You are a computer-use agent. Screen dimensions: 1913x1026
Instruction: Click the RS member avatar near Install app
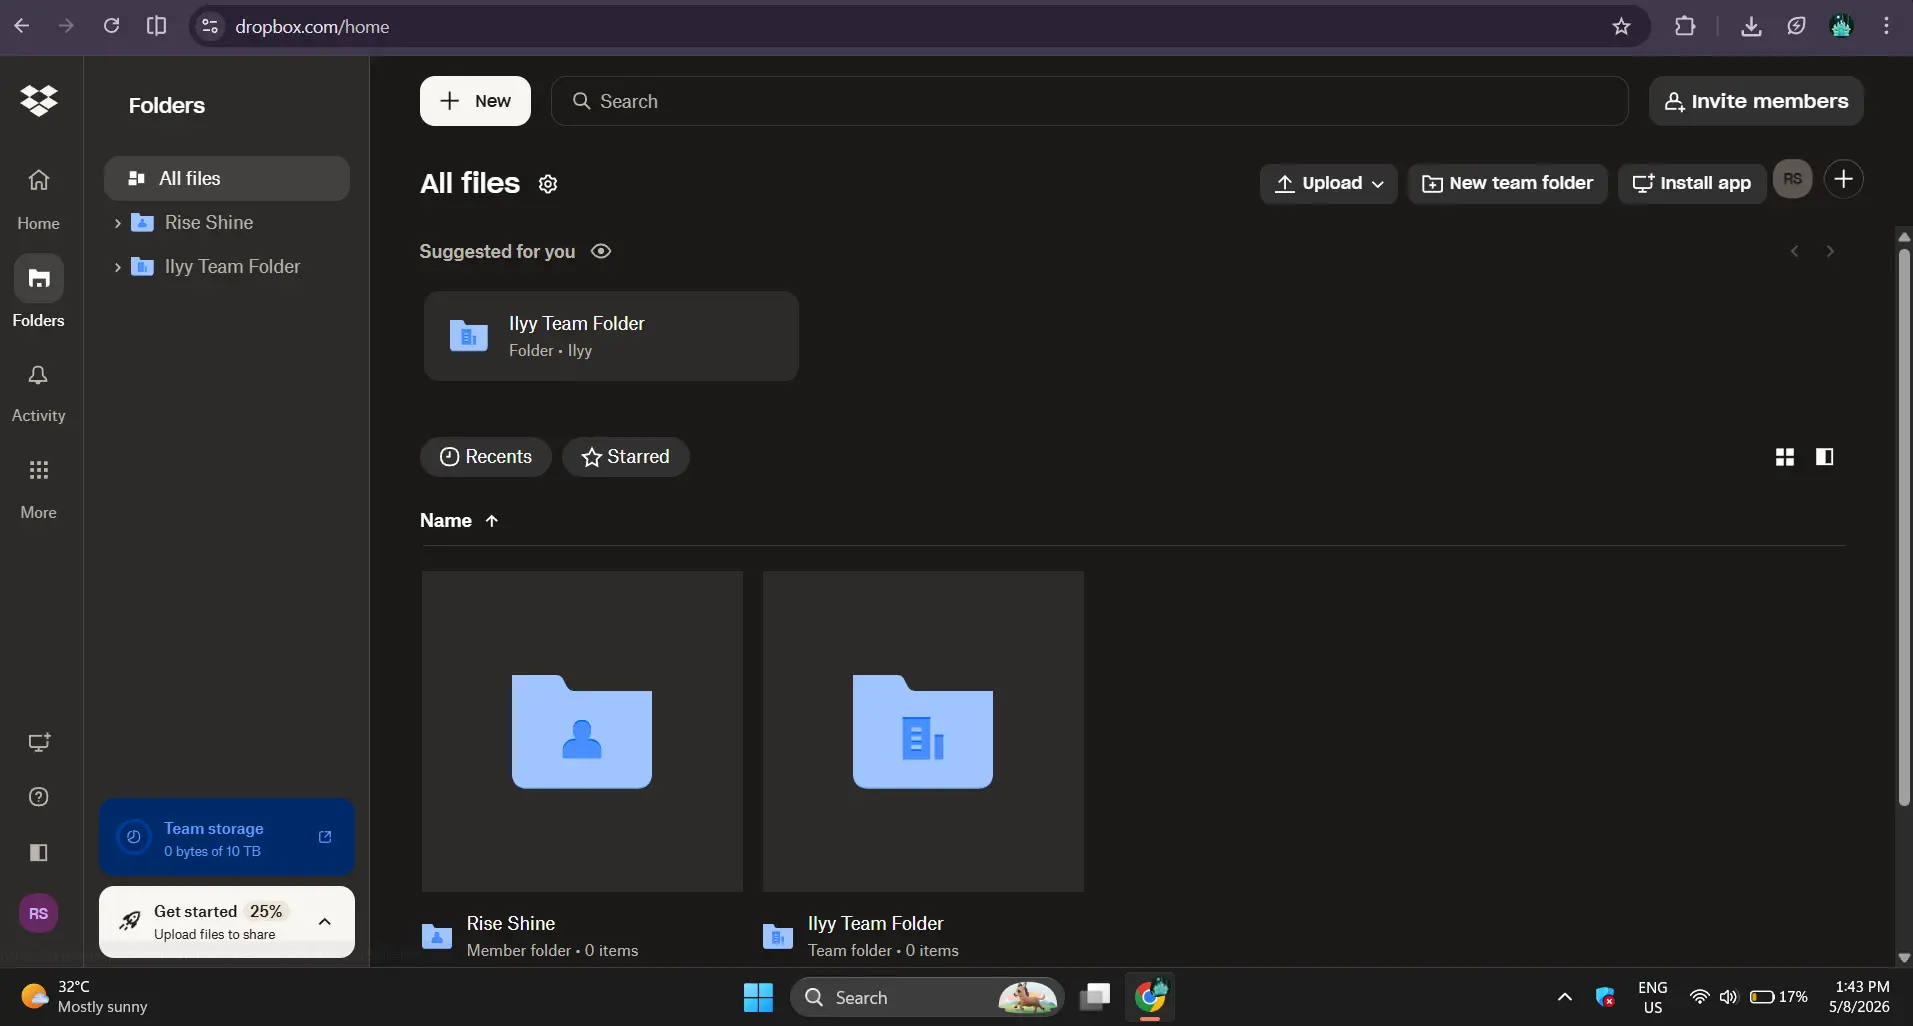pos(1793,179)
